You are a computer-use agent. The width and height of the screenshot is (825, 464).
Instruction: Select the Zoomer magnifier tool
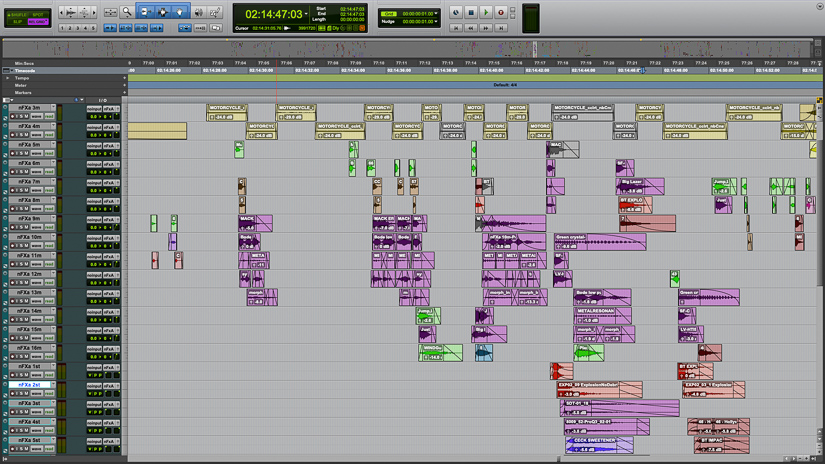click(127, 12)
